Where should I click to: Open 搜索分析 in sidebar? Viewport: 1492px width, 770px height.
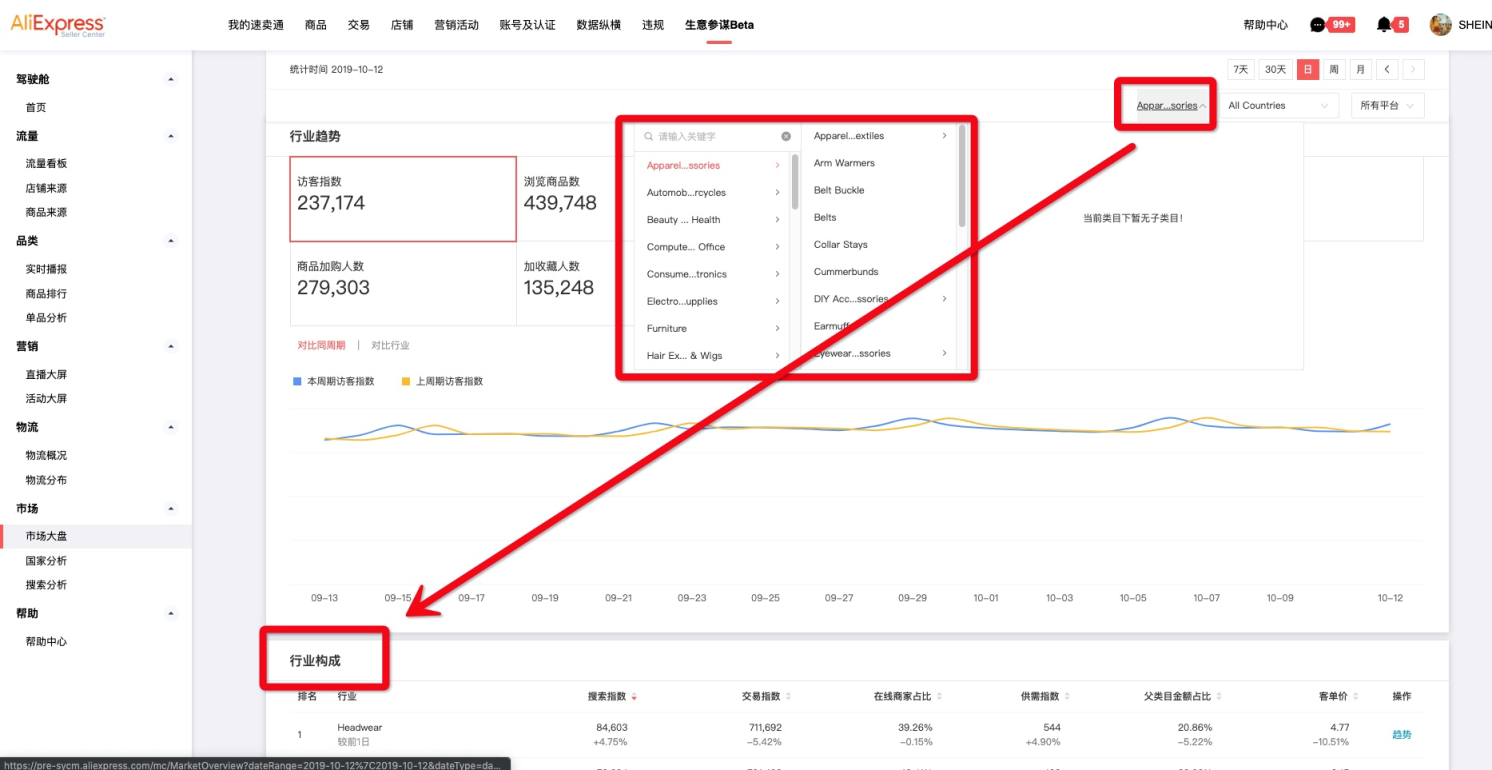(46, 585)
